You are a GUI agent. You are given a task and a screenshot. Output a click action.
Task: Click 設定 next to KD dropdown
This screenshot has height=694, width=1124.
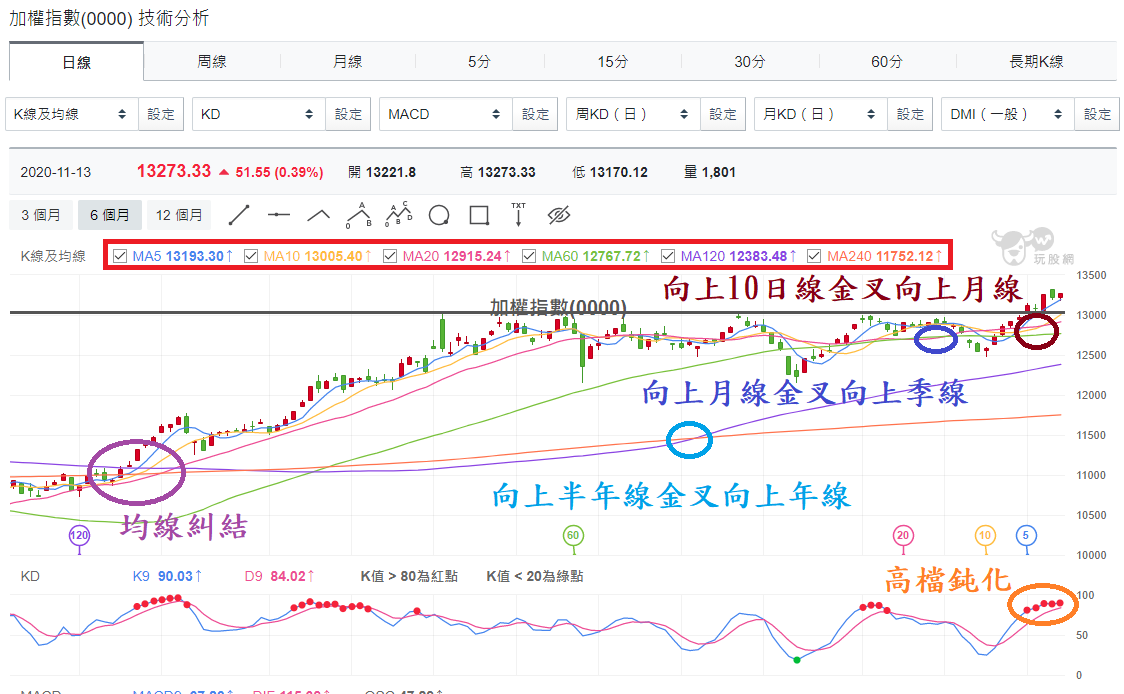coord(348,114)
